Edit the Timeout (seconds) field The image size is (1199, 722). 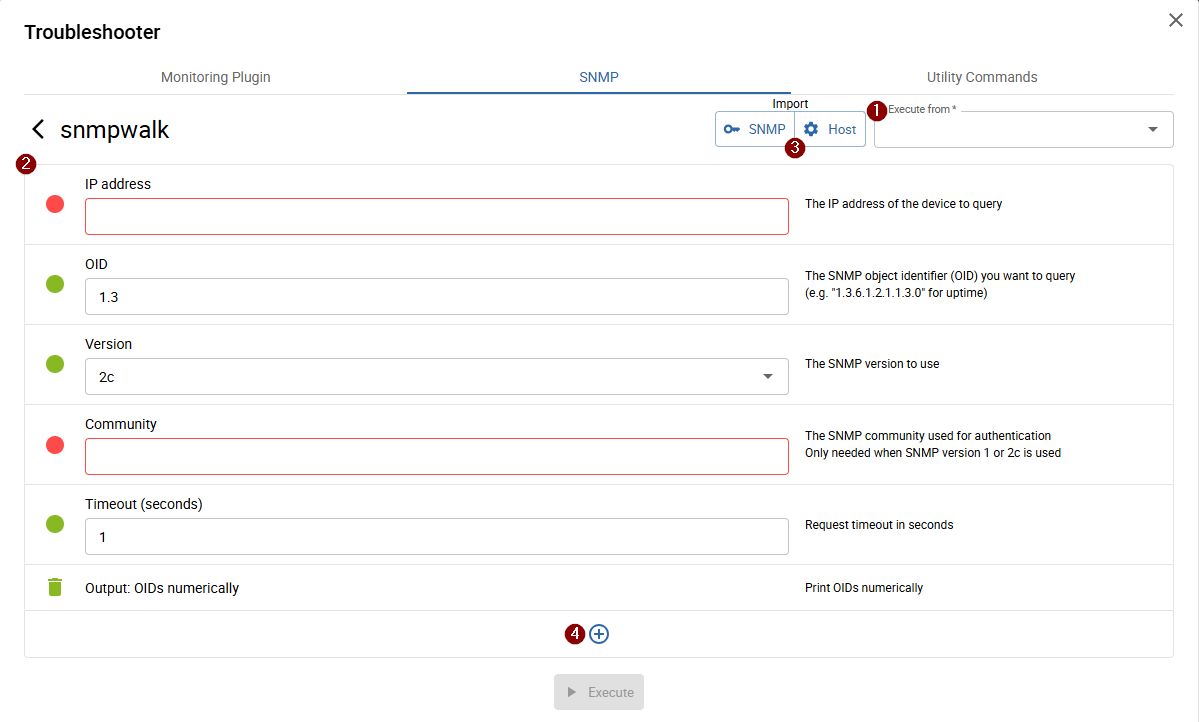point(436,537)
